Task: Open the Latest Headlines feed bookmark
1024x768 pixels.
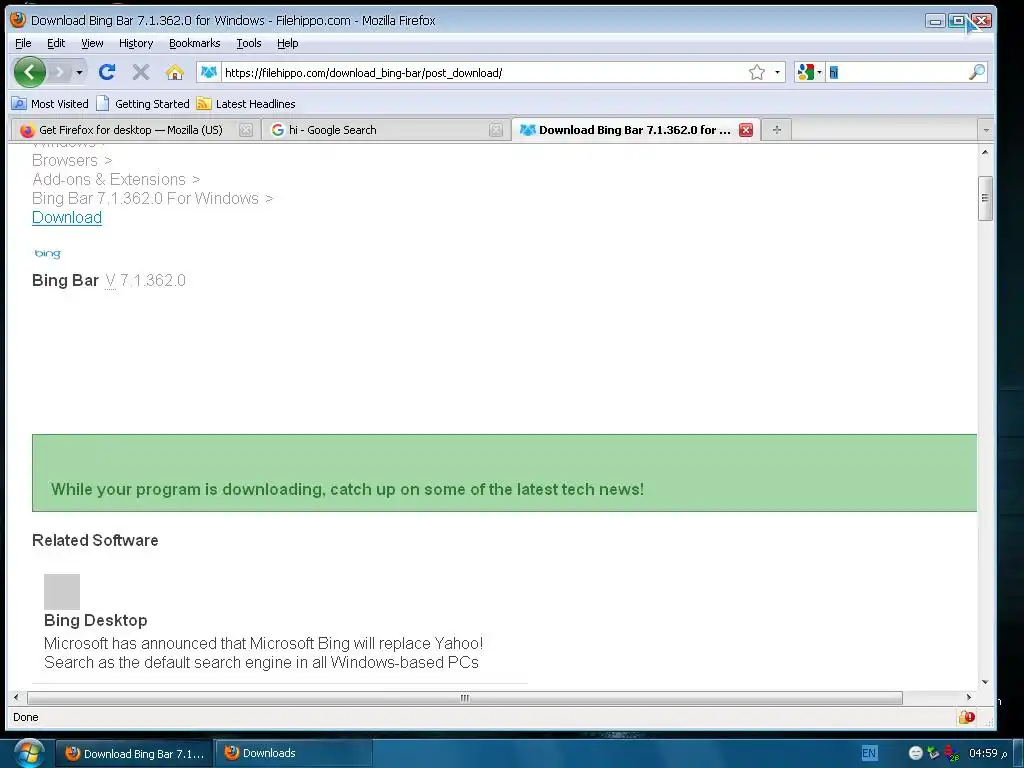Action: 246,104
